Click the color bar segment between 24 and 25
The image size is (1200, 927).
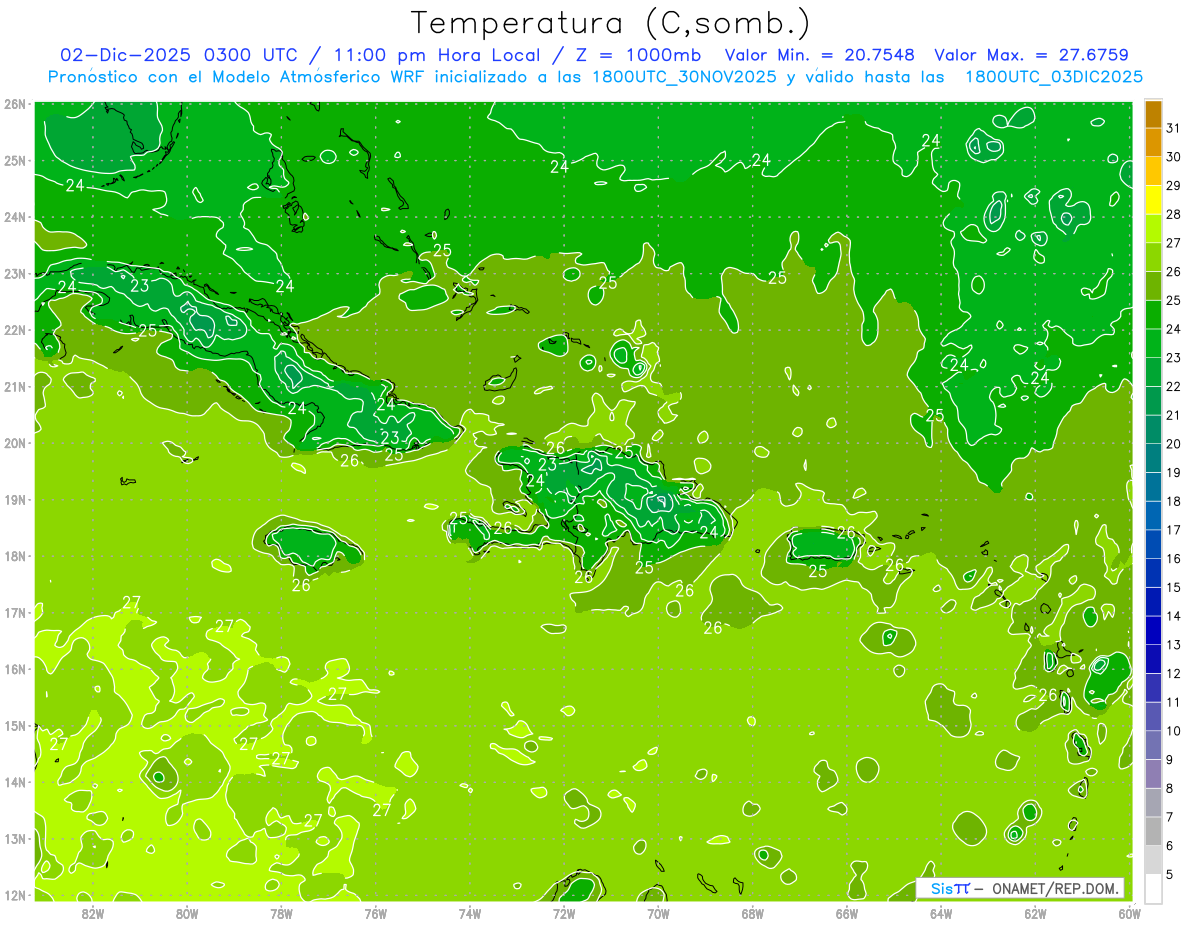pos(1153,314)
